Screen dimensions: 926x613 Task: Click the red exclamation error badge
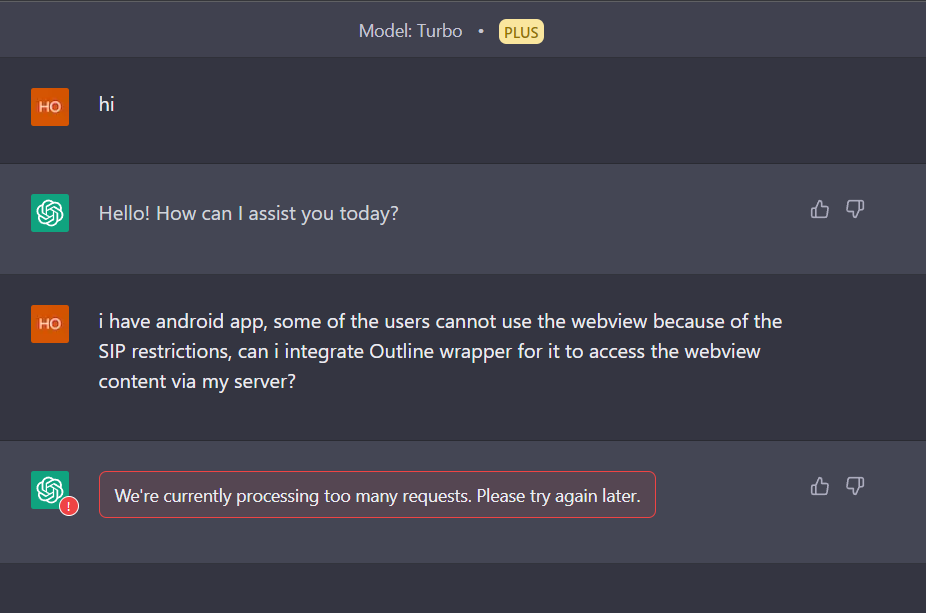[69, 506]
